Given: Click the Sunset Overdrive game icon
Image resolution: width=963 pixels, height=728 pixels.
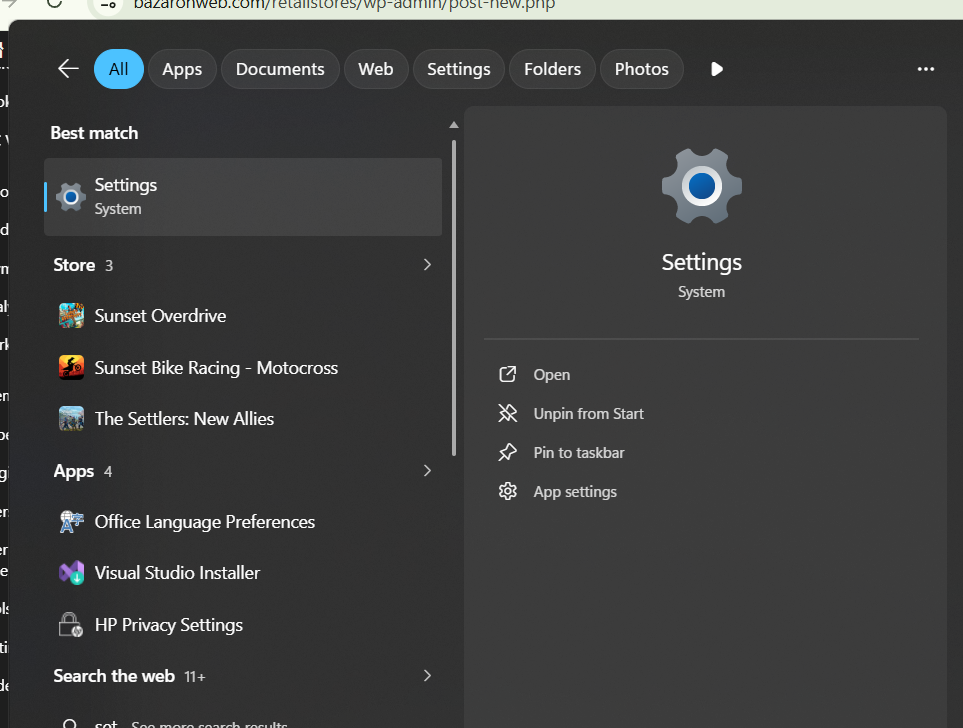Looking at the screenshot, I should point(71,316).
